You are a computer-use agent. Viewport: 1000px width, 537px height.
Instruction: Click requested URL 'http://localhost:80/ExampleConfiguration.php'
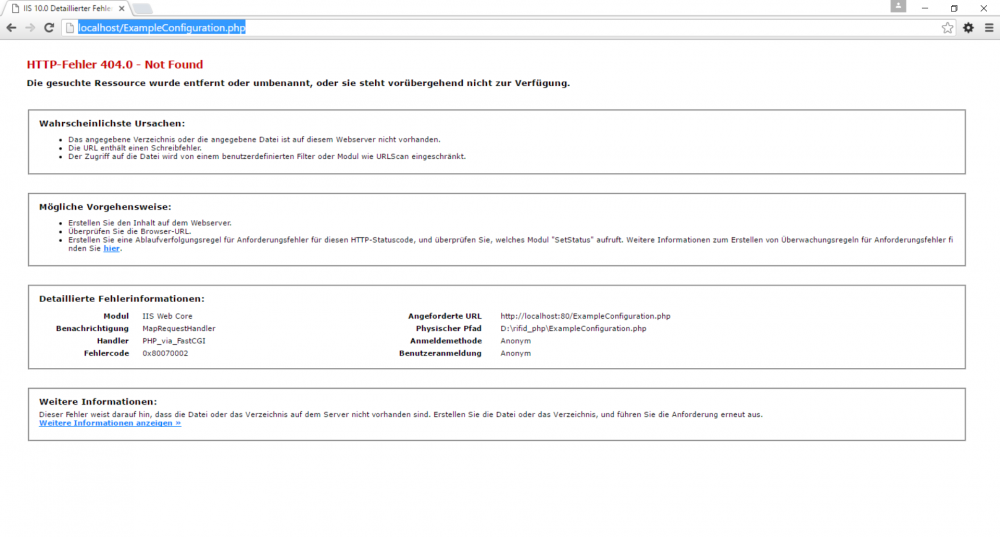pos(585,316)
